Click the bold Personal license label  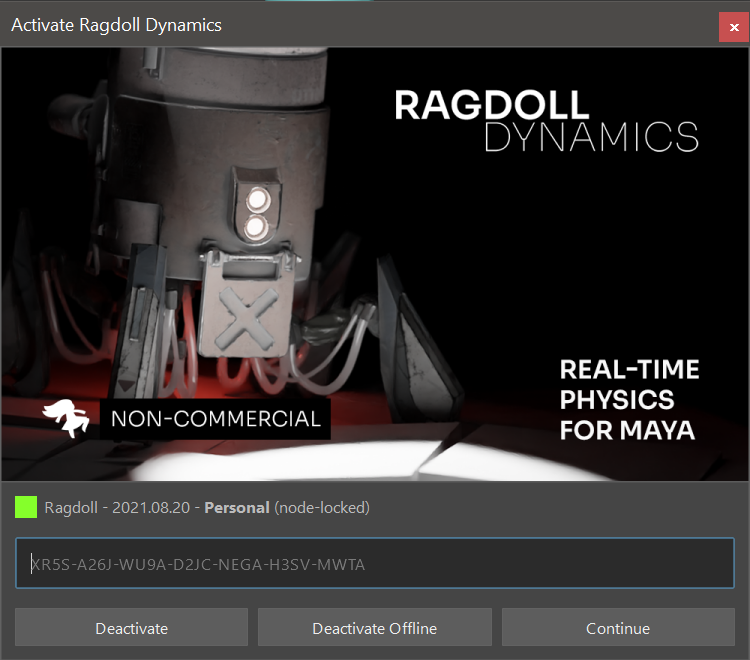[x=236, y=507]
